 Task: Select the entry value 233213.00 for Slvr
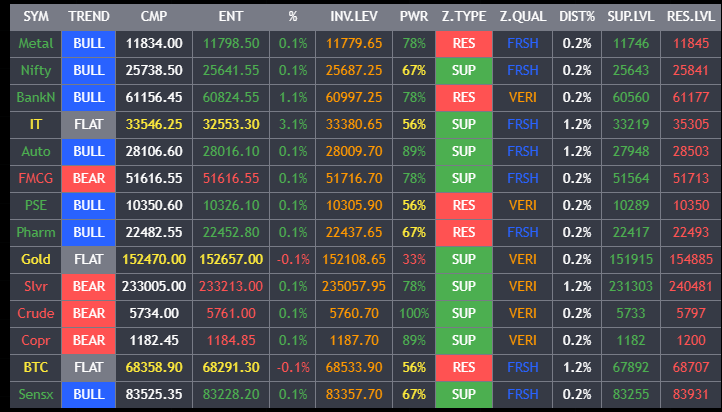231,286
